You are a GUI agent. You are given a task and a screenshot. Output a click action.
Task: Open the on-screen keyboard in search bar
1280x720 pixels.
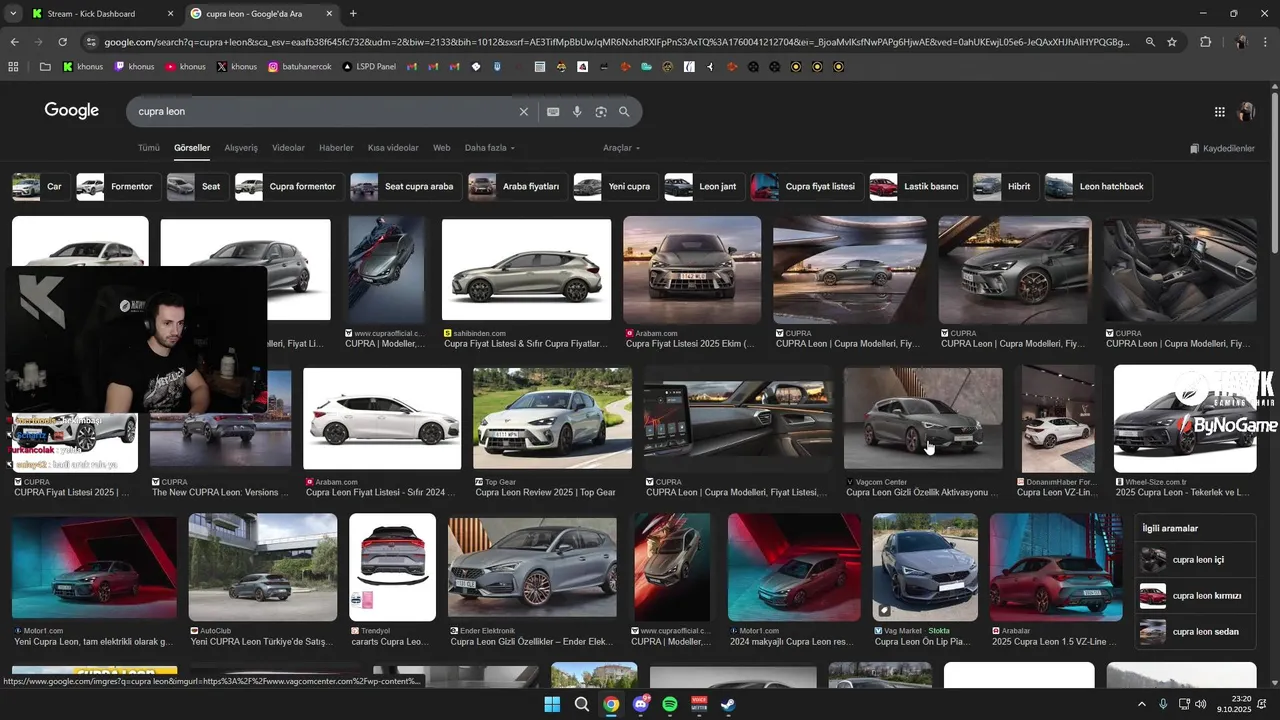click(x=553, y=112)
